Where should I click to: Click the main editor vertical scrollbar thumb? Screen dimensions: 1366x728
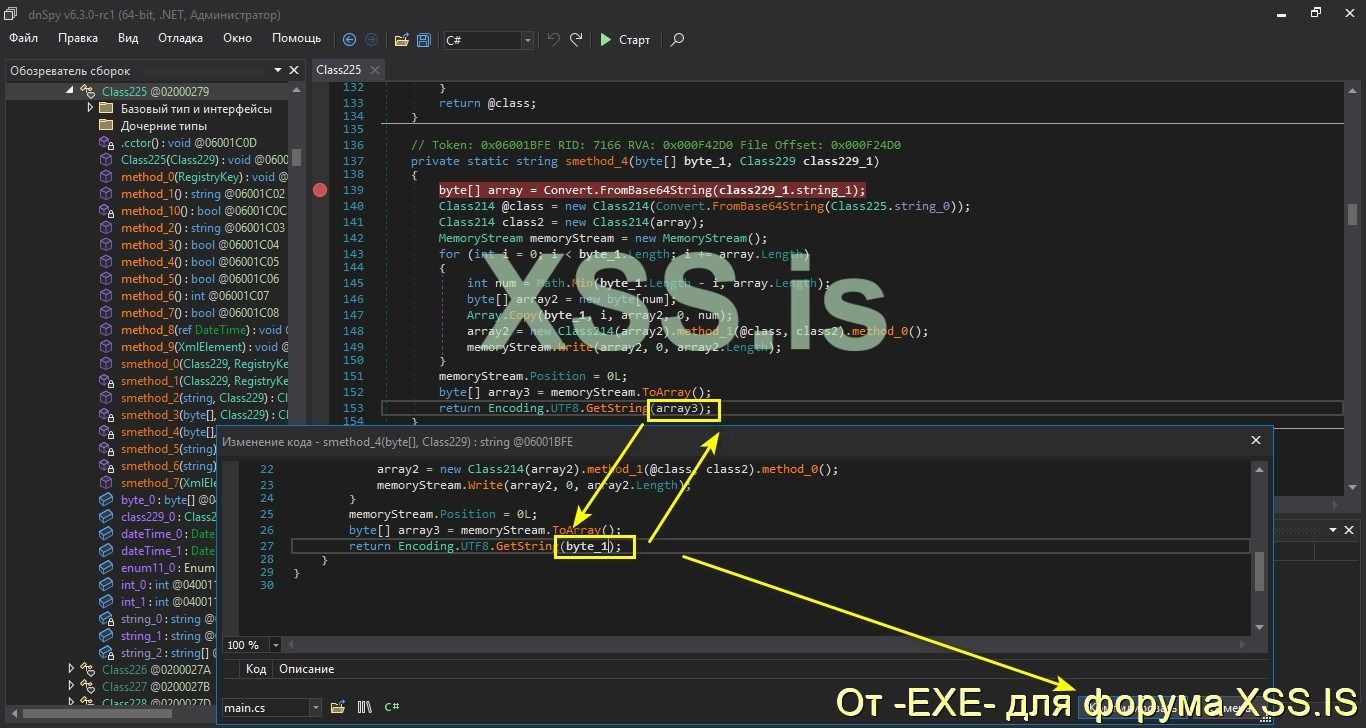tap(1352, 214)
